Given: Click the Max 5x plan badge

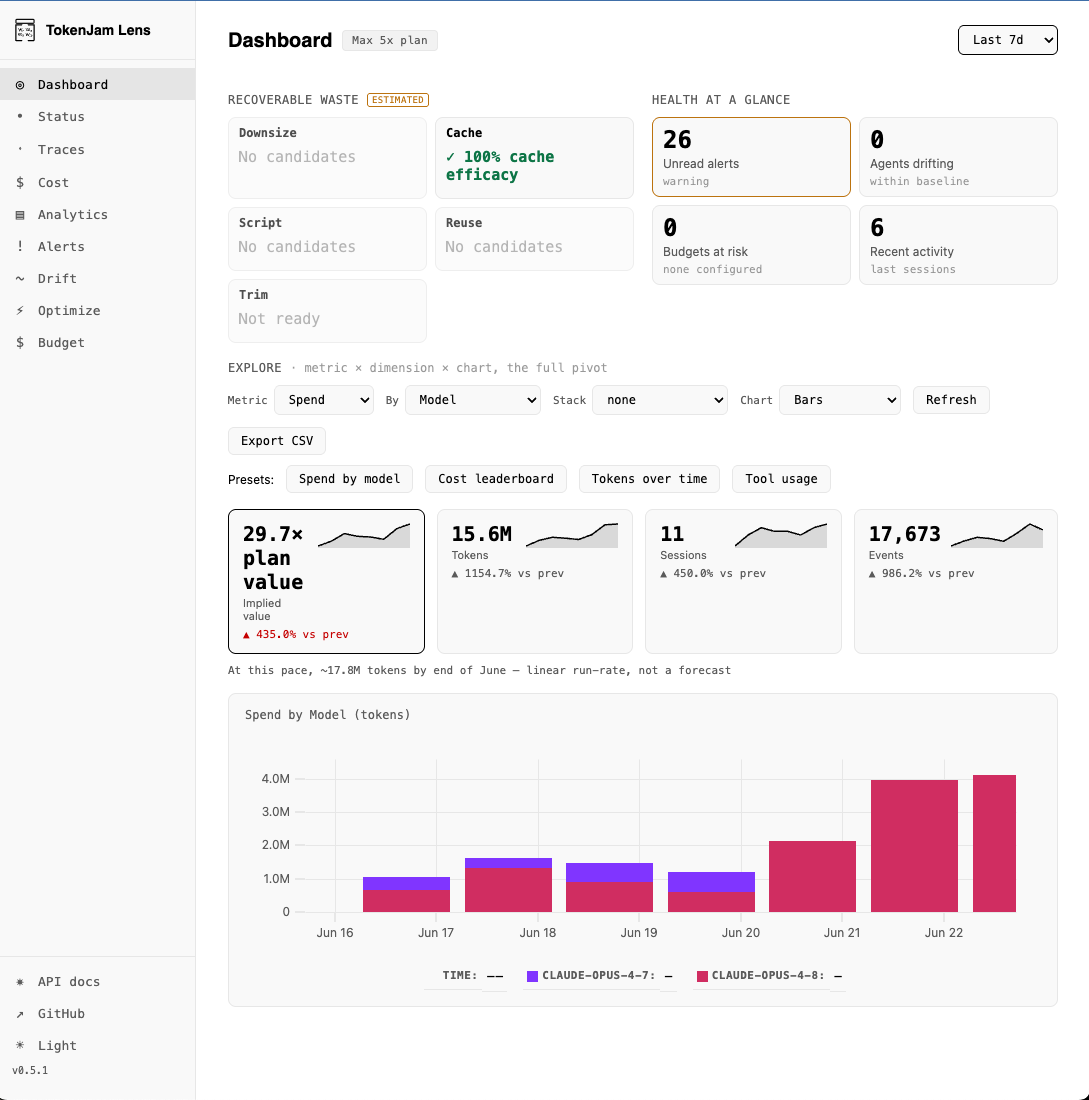Looking at the screenshot, I should pyautogui.click(x=389, y=41).
